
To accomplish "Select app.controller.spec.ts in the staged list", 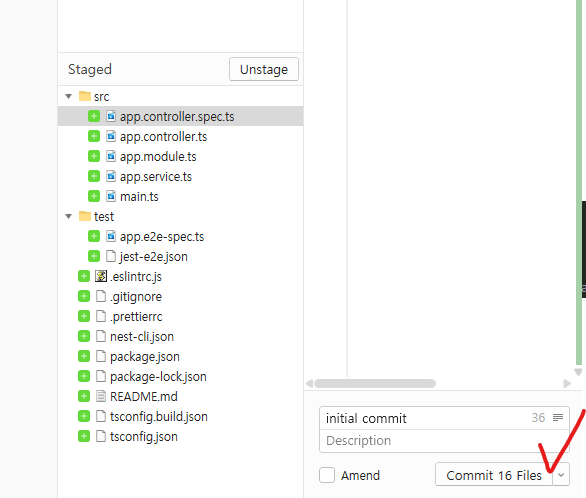I will coord(181,116).
